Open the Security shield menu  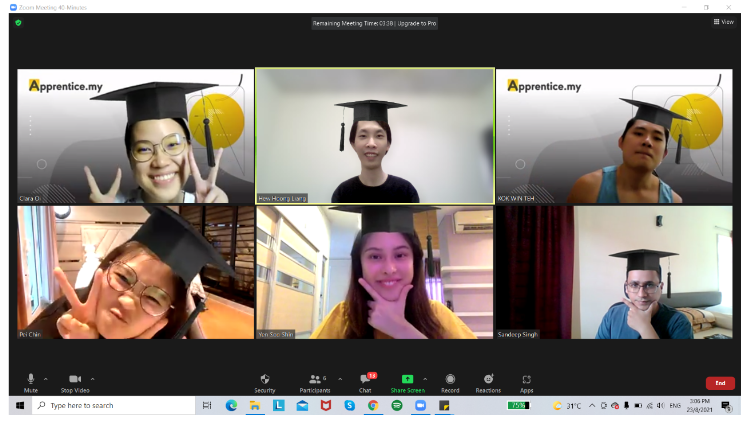[265, 381]
